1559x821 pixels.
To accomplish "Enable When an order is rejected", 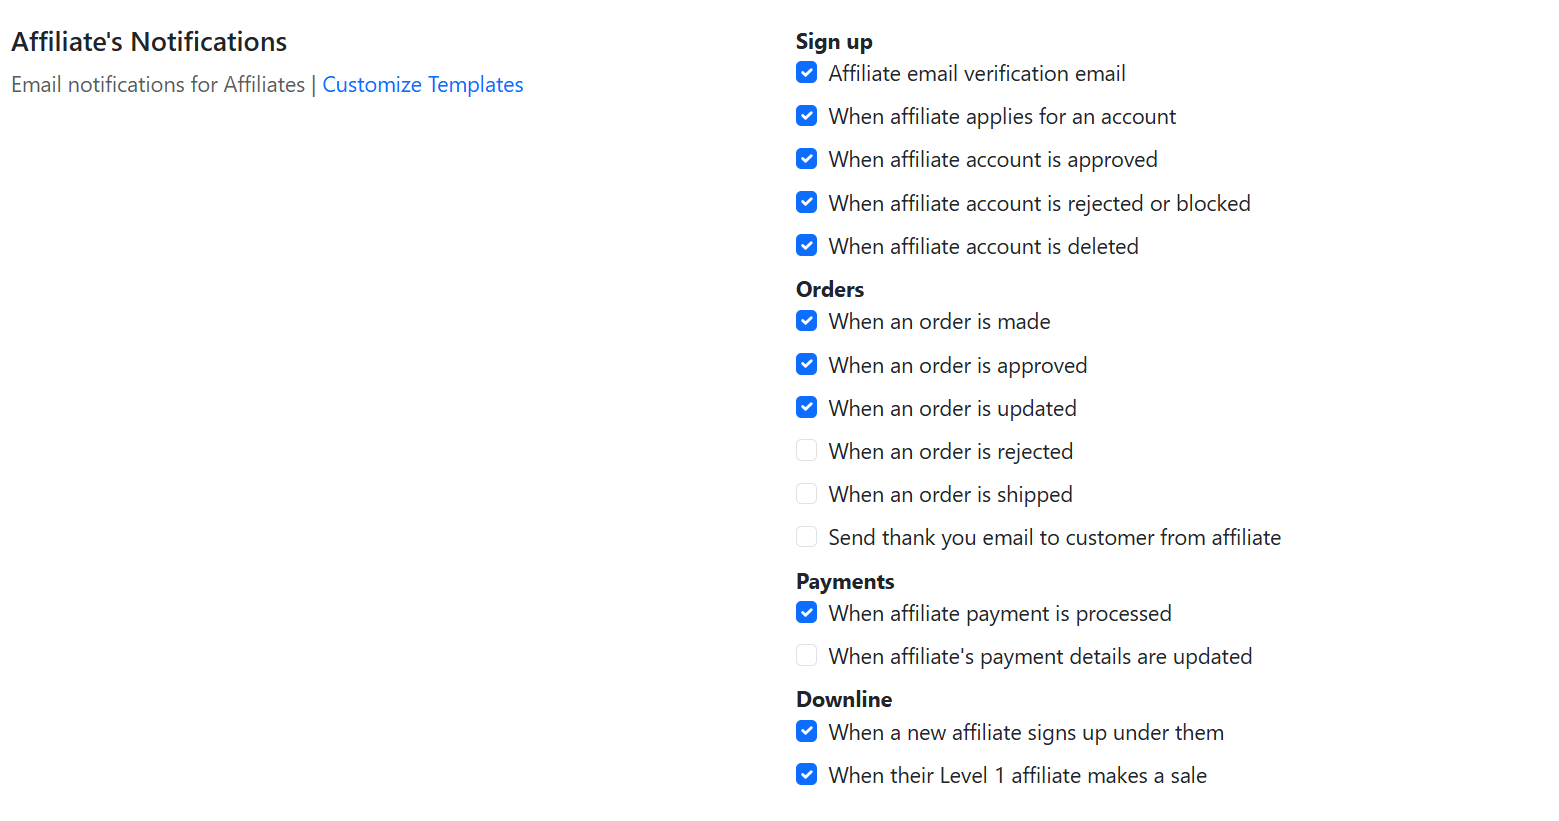I will pos(807,451).
